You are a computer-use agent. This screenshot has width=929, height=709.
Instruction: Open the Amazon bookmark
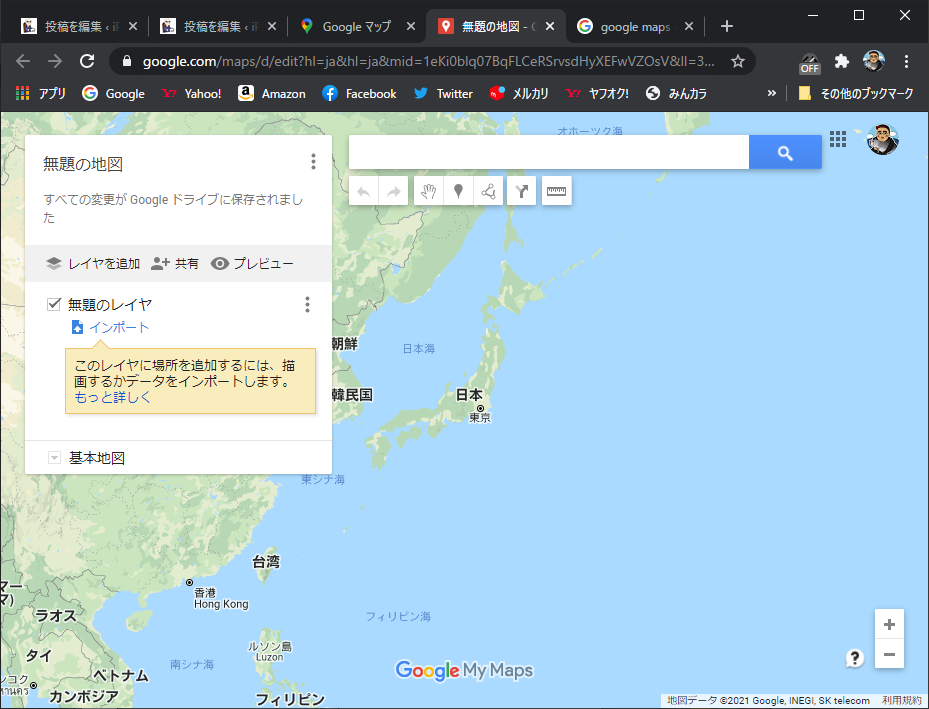[271, 93]
